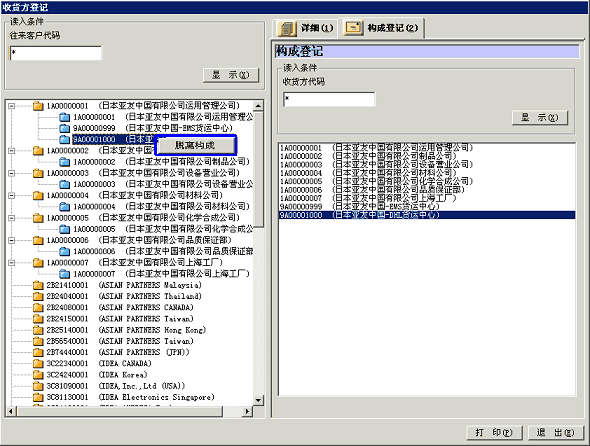Image resolution: width=590 pixels, height=446 pixels.
Task: Click folder icon of 2B74440001 ASIAN PARTNERS (JPN)
Action: (38, 352)
